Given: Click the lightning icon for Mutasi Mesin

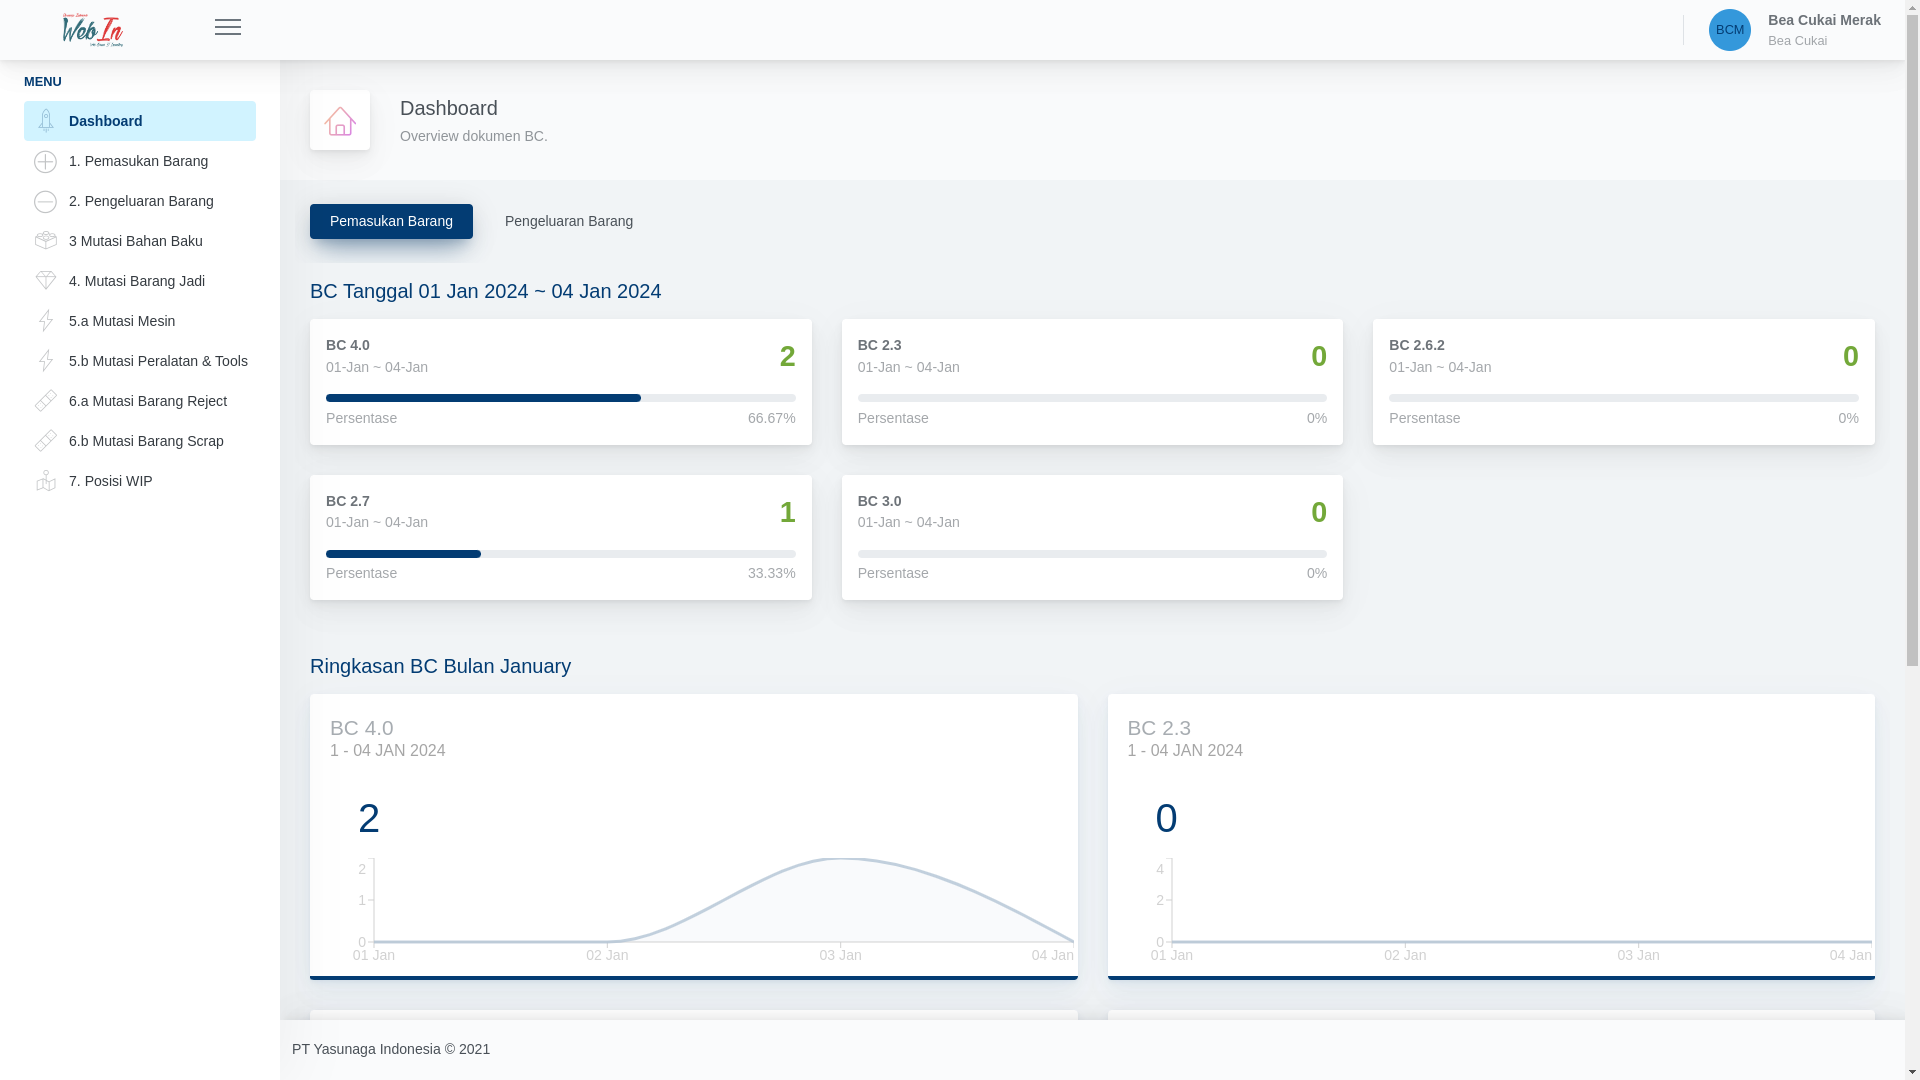Looking at the screenshot, I should point(45,321).
